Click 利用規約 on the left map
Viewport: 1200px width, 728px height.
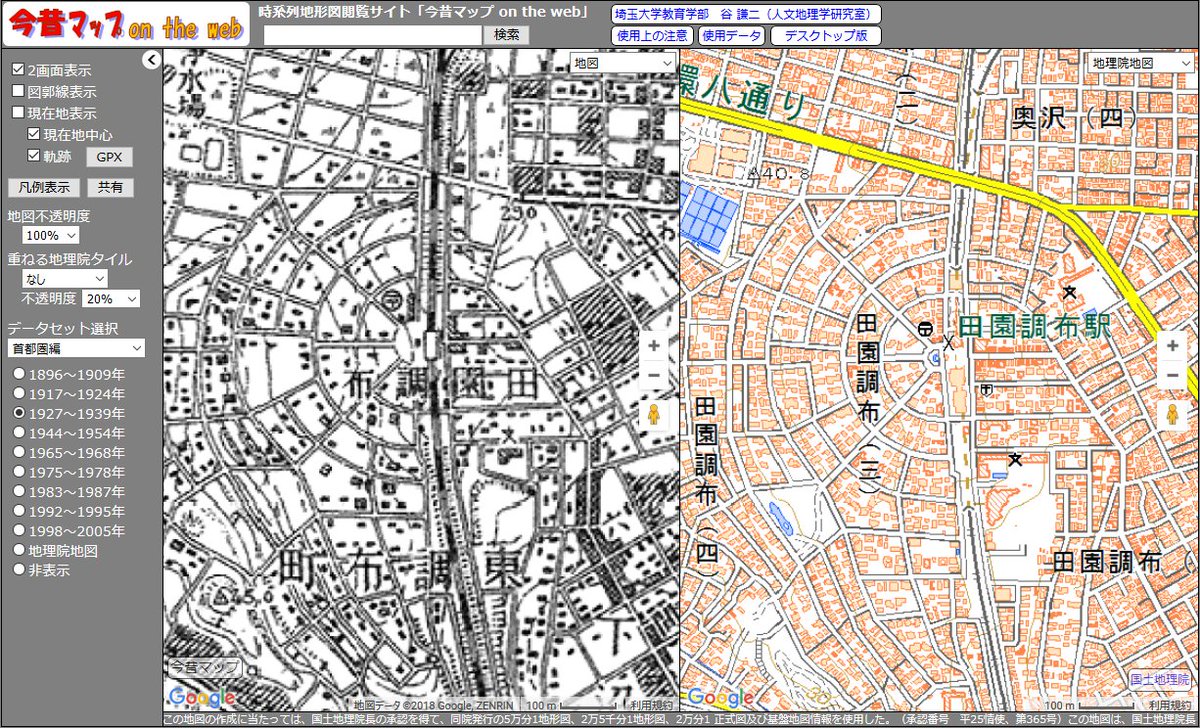point(653,705)
